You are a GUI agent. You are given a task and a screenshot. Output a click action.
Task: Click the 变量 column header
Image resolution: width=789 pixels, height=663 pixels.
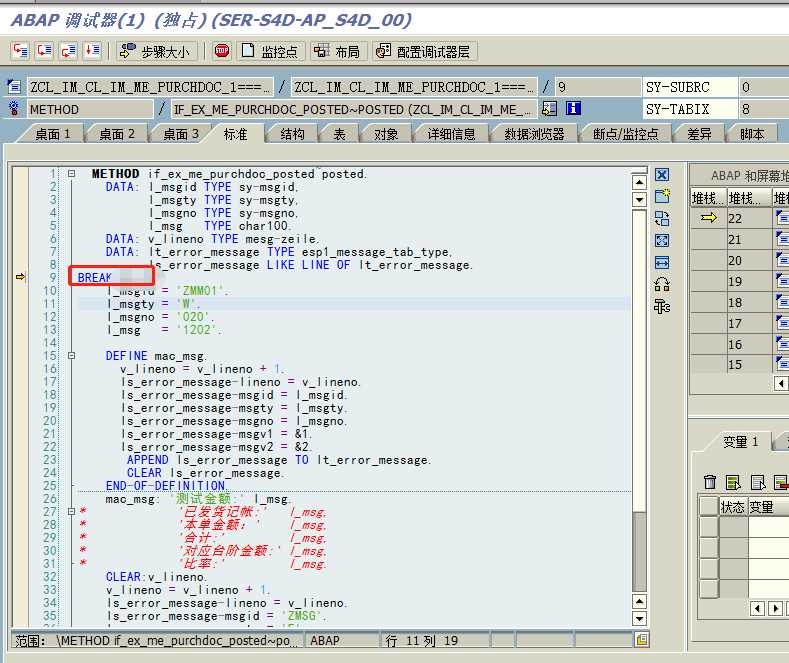pyautogui.click(x=768, y=507)
